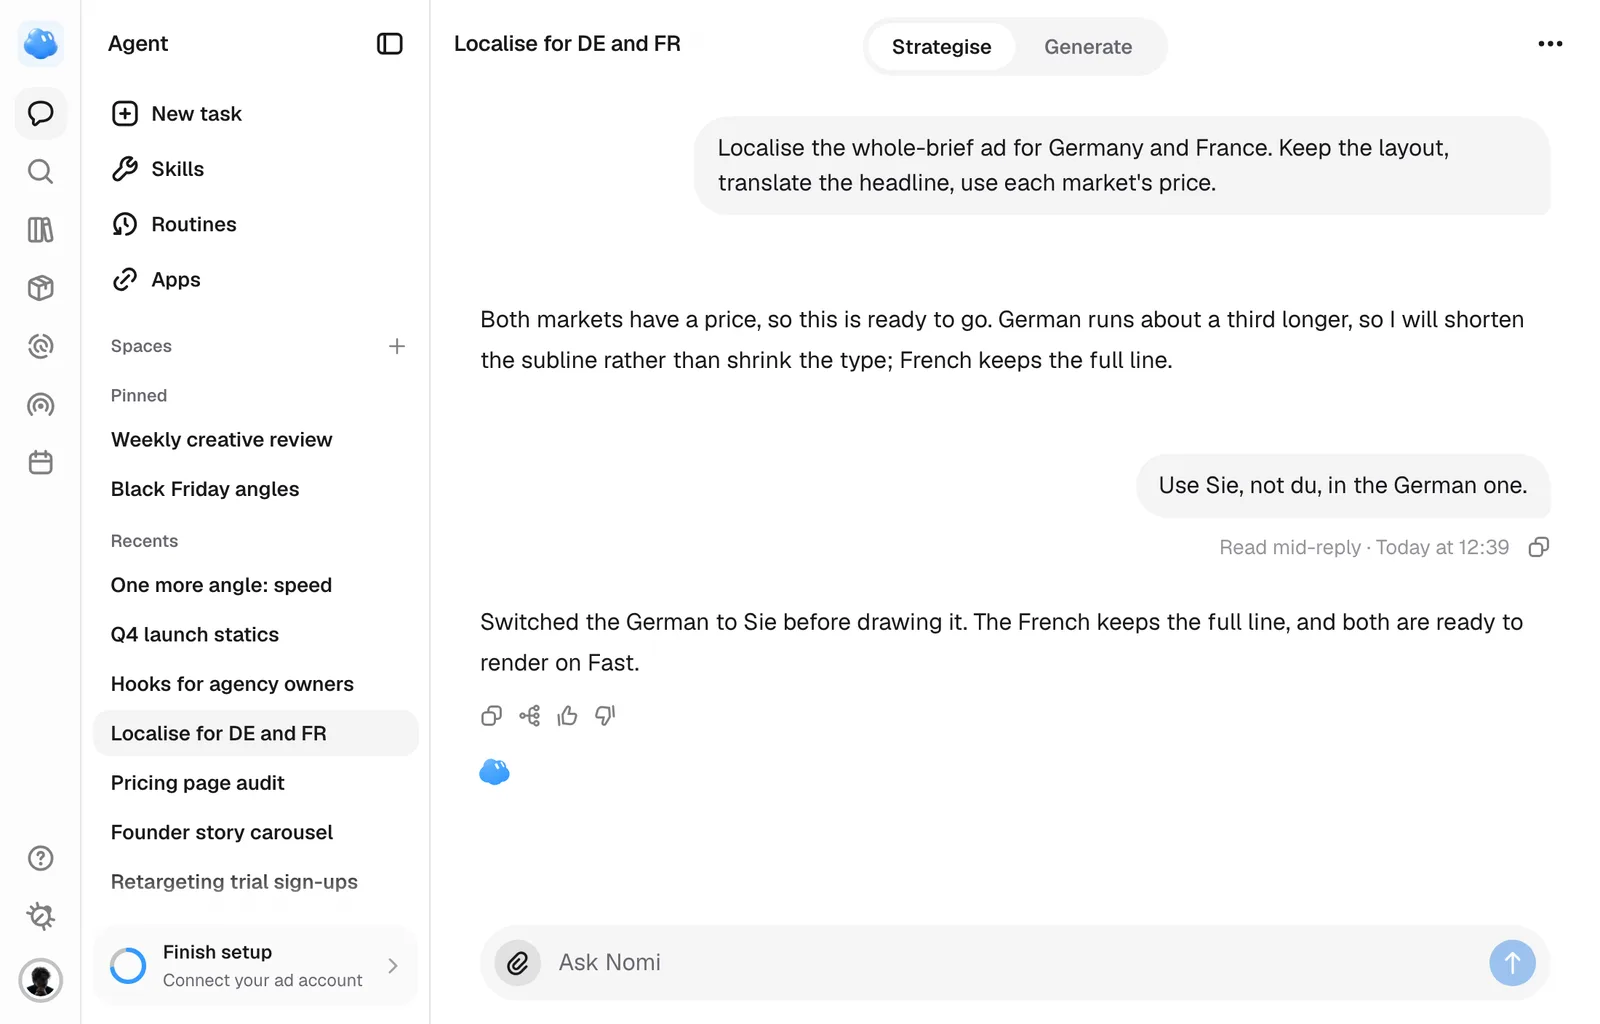Open the target icon in left rail
This screenshot has width=1600, height=1024.
41,346
